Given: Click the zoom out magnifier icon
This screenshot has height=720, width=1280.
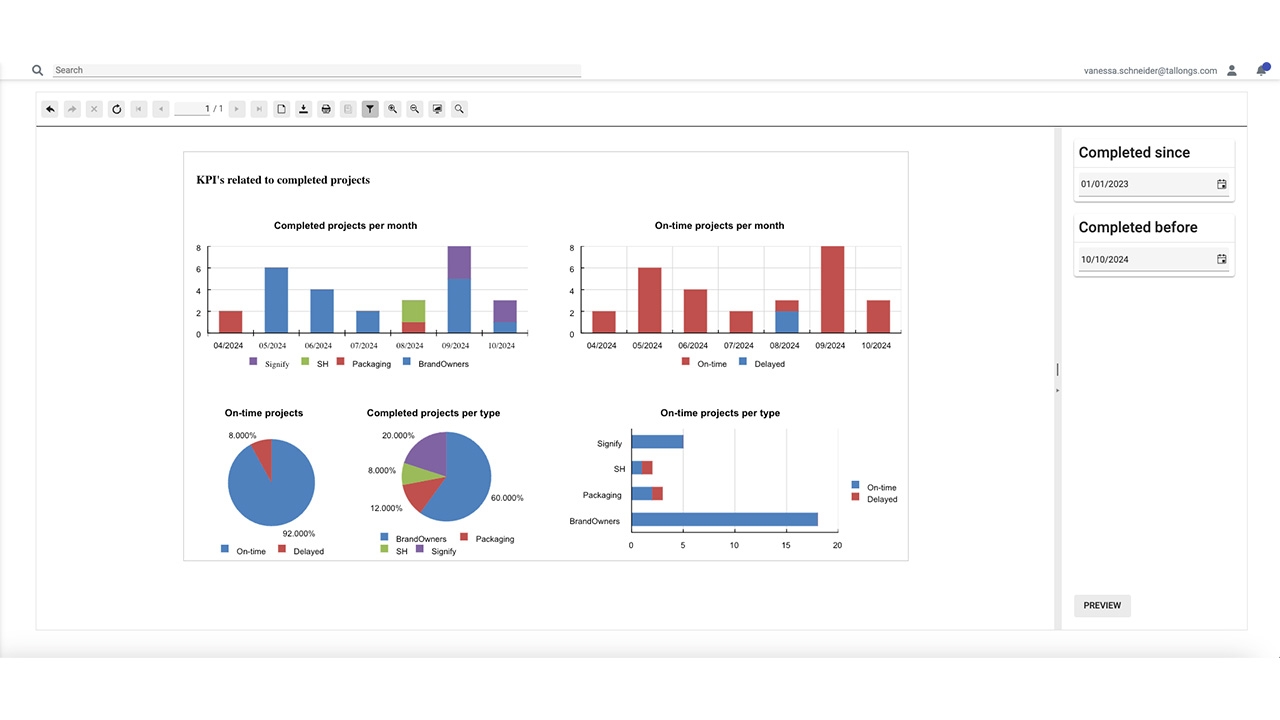Looking at the screenshot, I should (x=415, y=109).
